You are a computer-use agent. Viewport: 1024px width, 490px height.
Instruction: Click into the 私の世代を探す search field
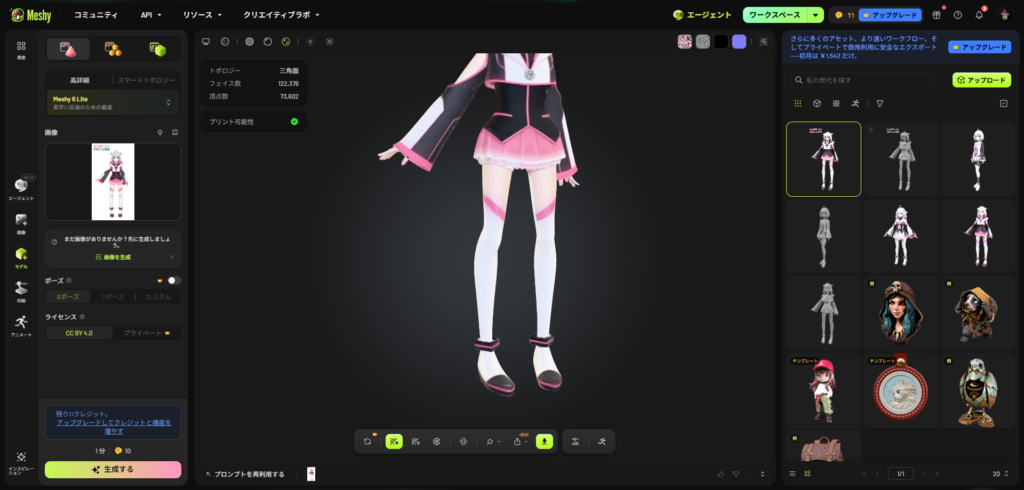pyautogui.click(x=863, y=80)
